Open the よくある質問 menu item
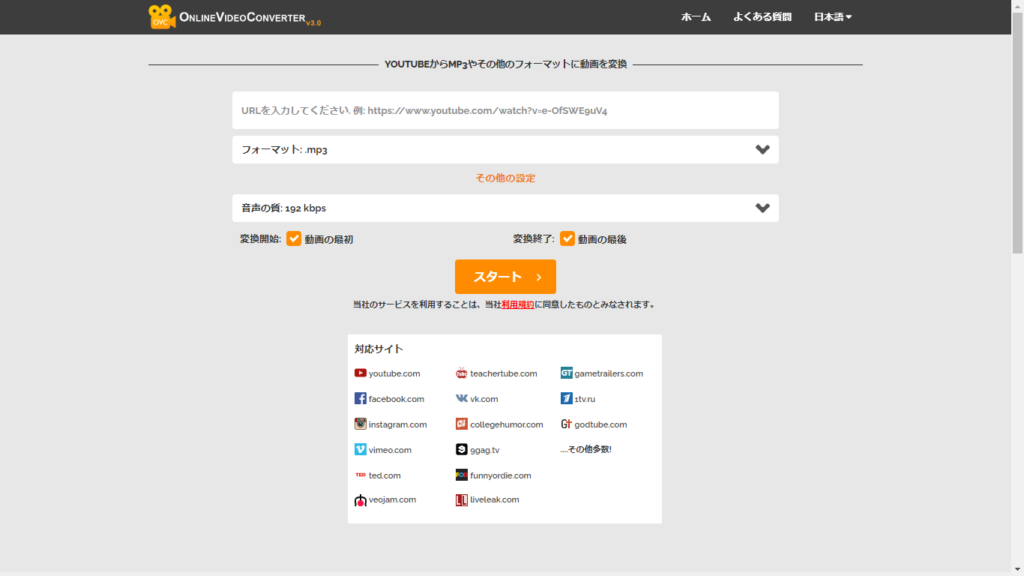Viewport: 1024px width, 576px height. tap(762, 17)
